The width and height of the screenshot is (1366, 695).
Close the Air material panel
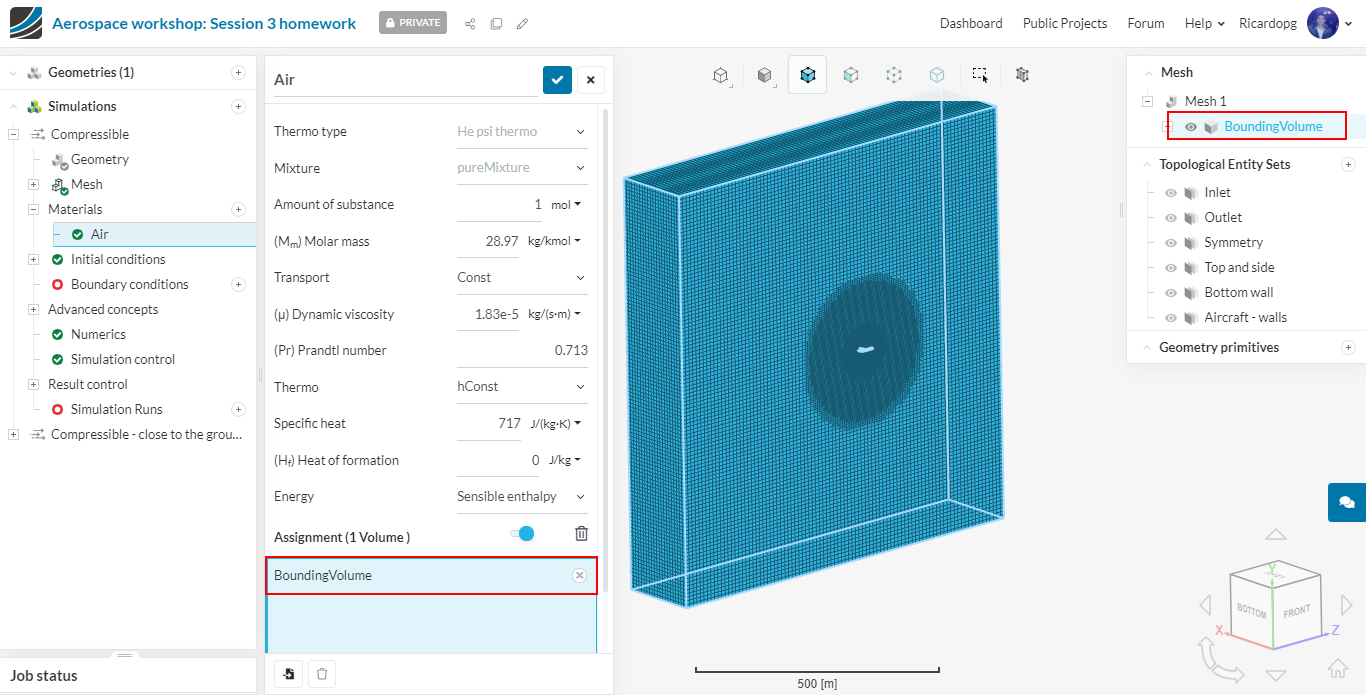(591, 80)
